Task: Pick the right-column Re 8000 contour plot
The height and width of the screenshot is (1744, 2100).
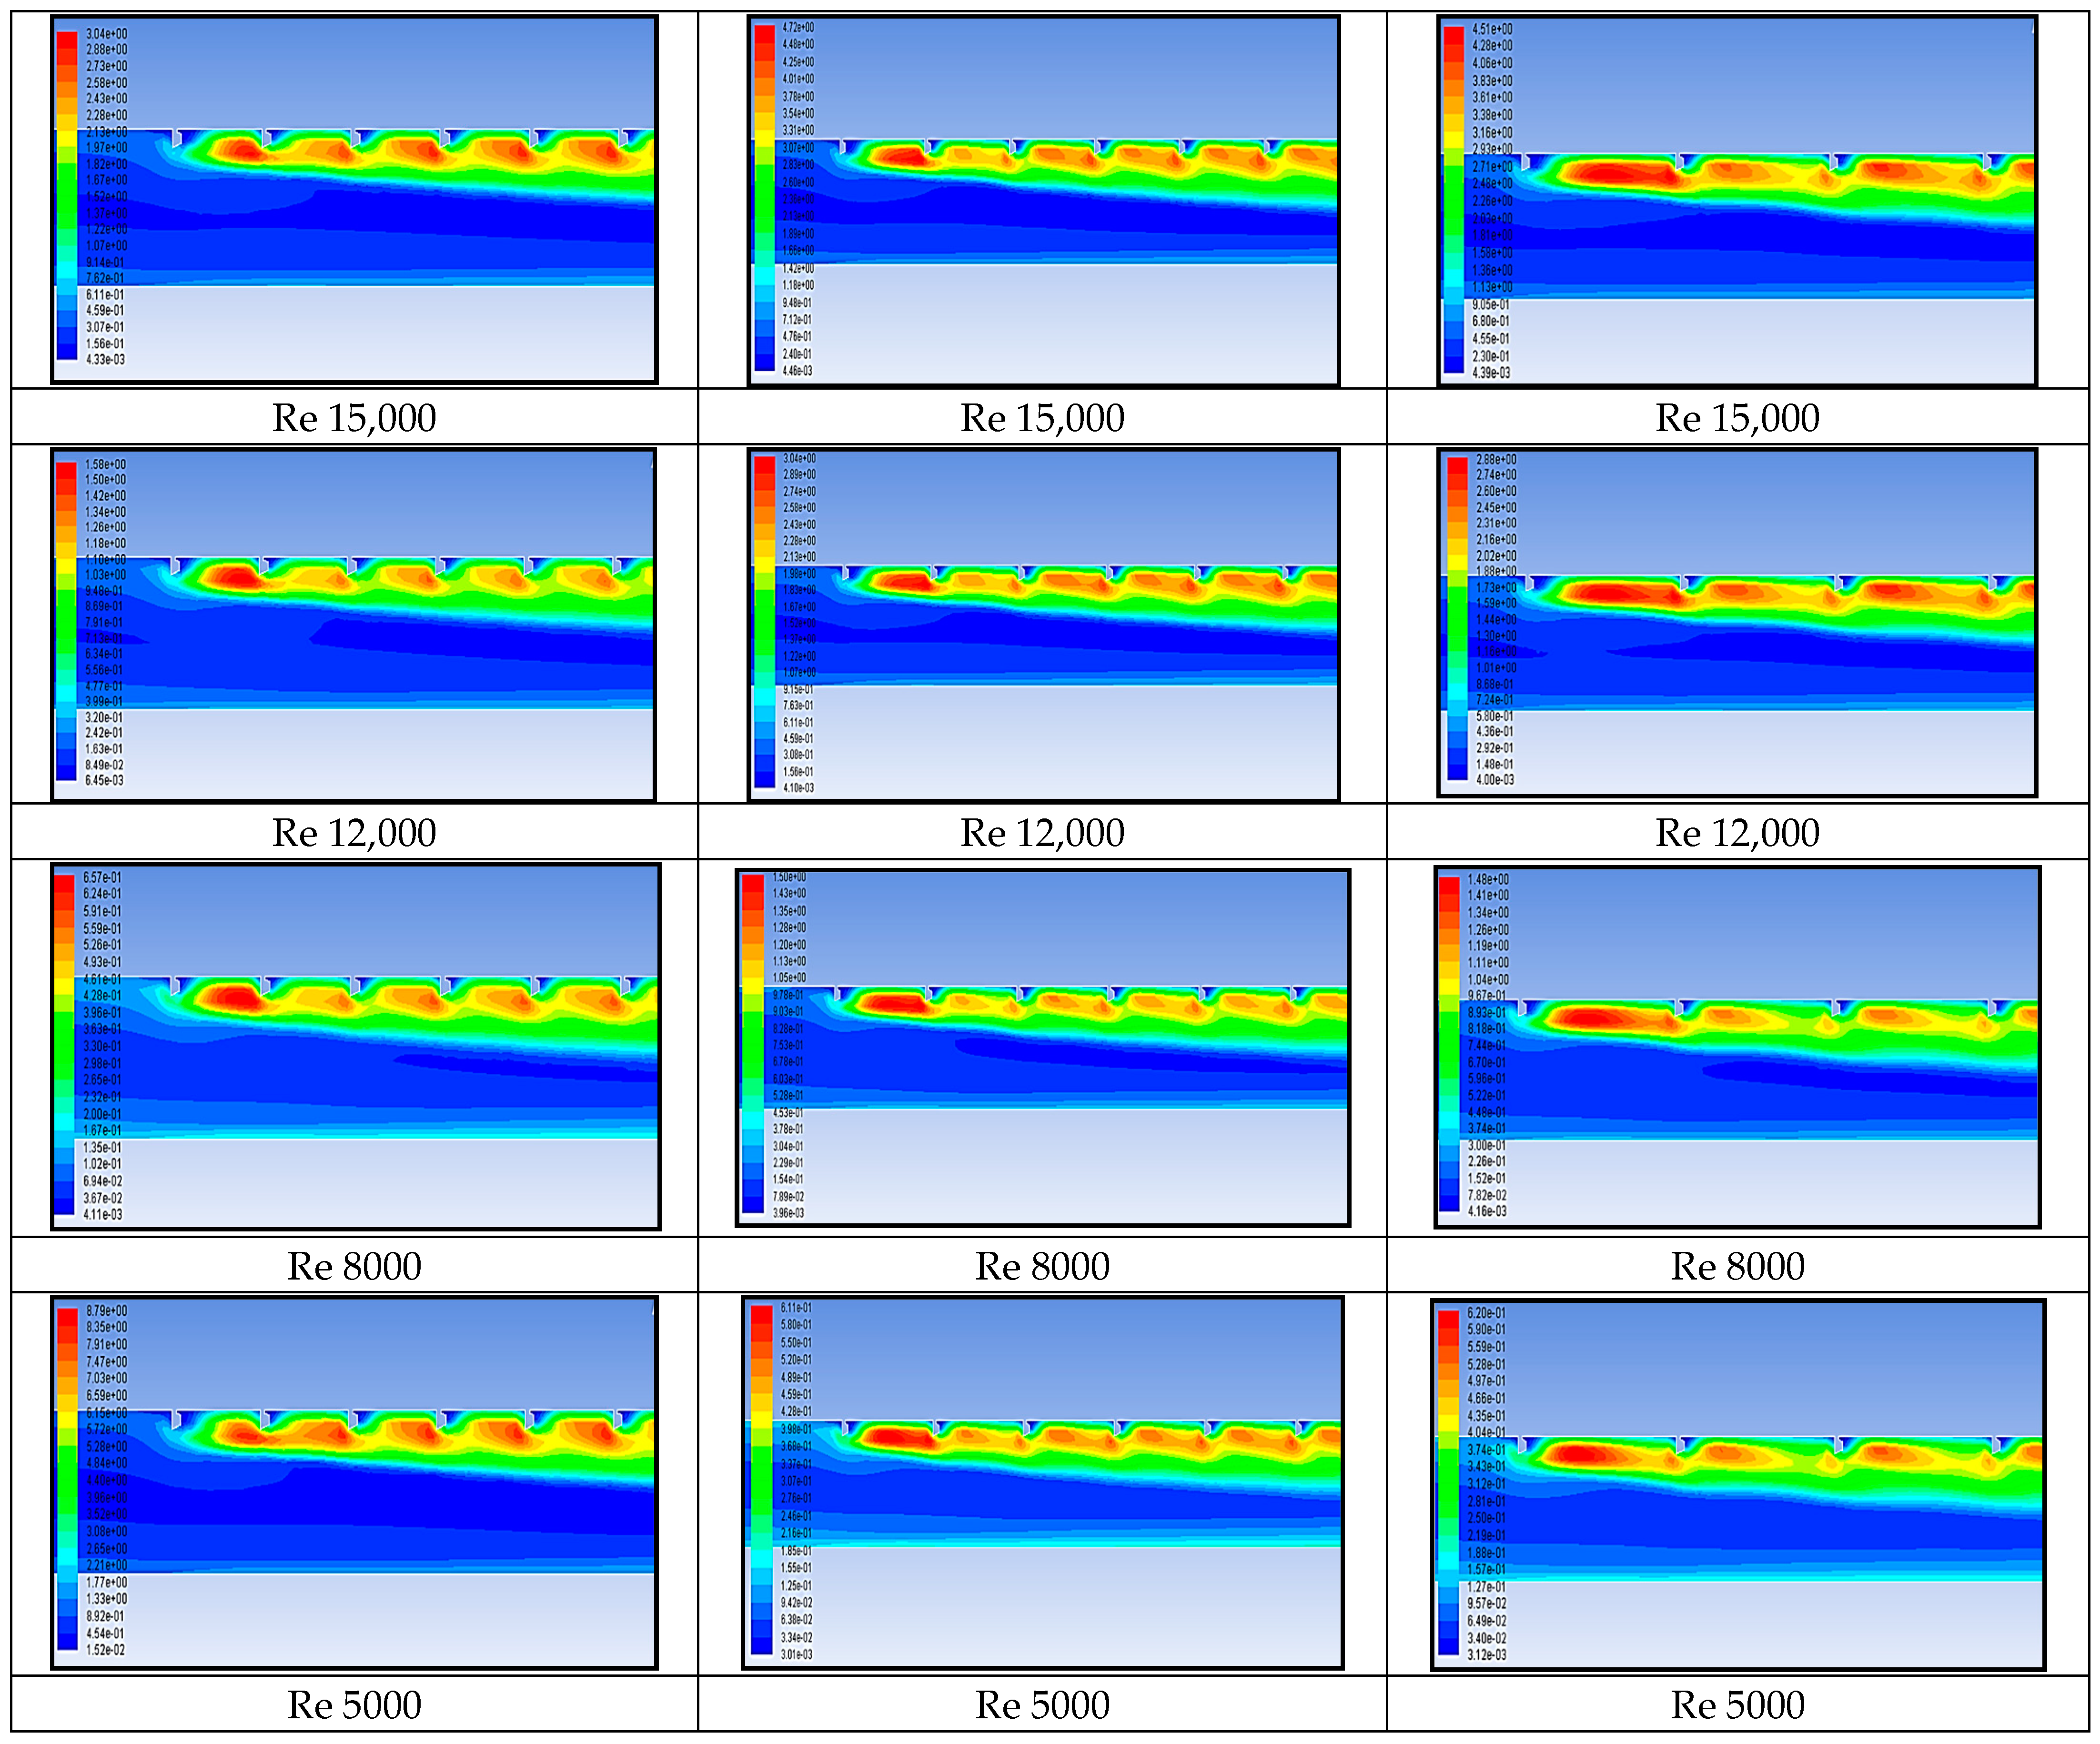Action: click(1737, 1047)
